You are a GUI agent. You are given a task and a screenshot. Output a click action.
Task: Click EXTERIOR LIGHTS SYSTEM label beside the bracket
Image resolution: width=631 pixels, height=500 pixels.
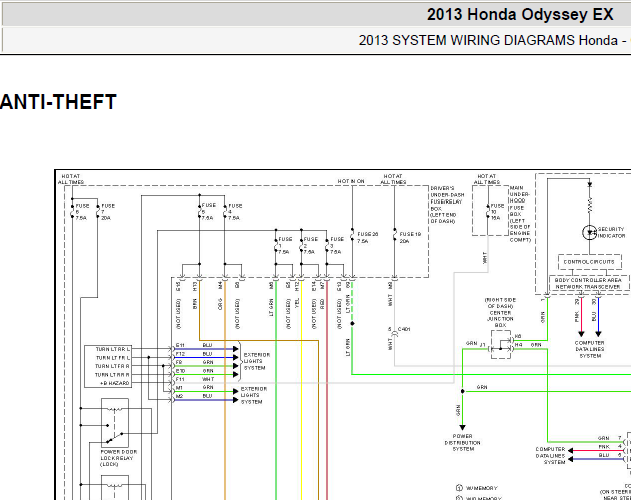coord(256,362)
